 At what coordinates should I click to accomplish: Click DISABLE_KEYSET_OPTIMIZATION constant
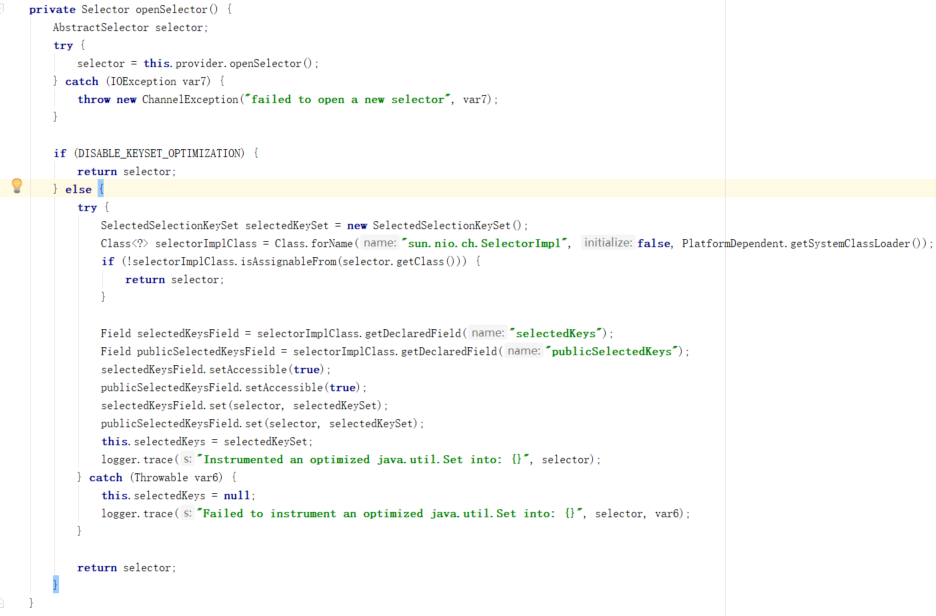tap(159, 153)
